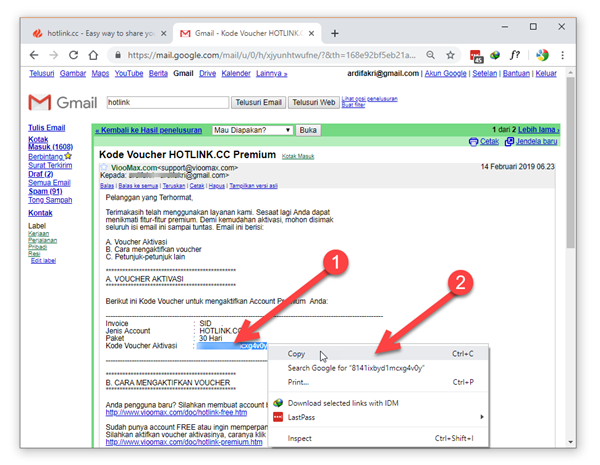This screenshot has height=465, width=600.
Task: Click Edit label link
Action: pos(43,261)
